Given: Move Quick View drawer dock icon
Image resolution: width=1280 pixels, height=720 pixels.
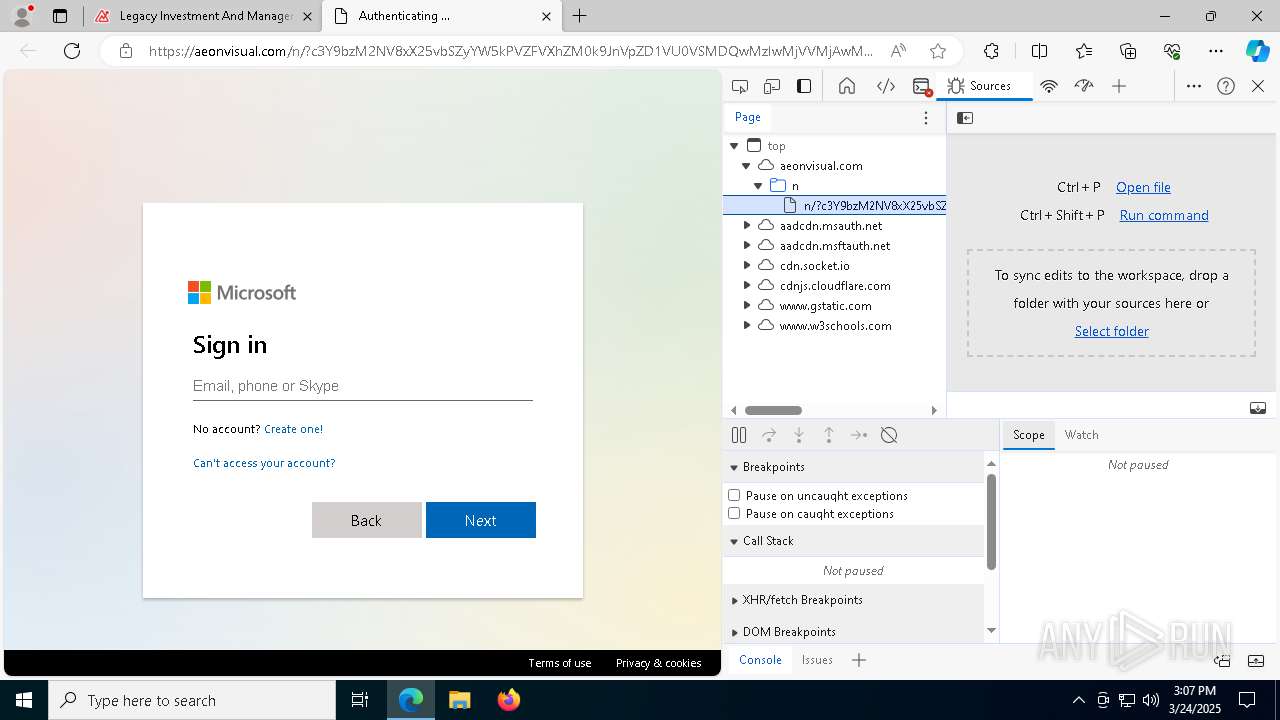Looking at the screenshot, I should 1222,661.
